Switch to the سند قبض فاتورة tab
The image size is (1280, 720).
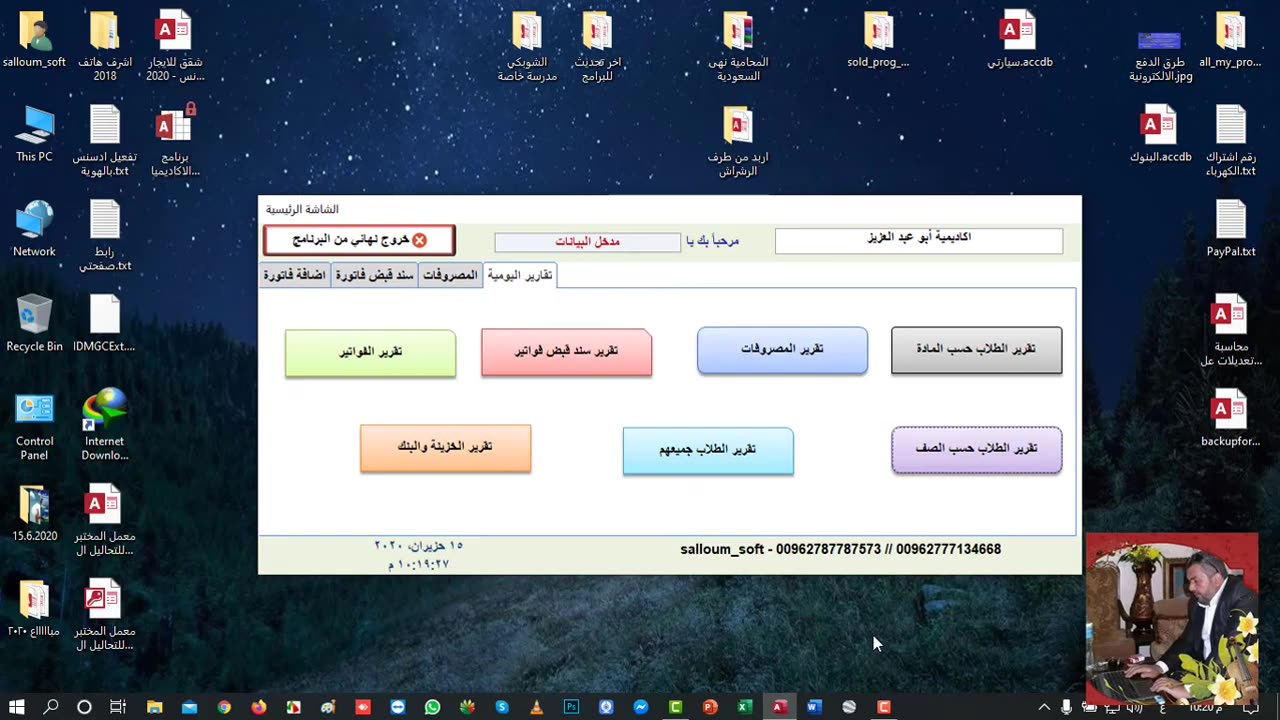(374, 275)
